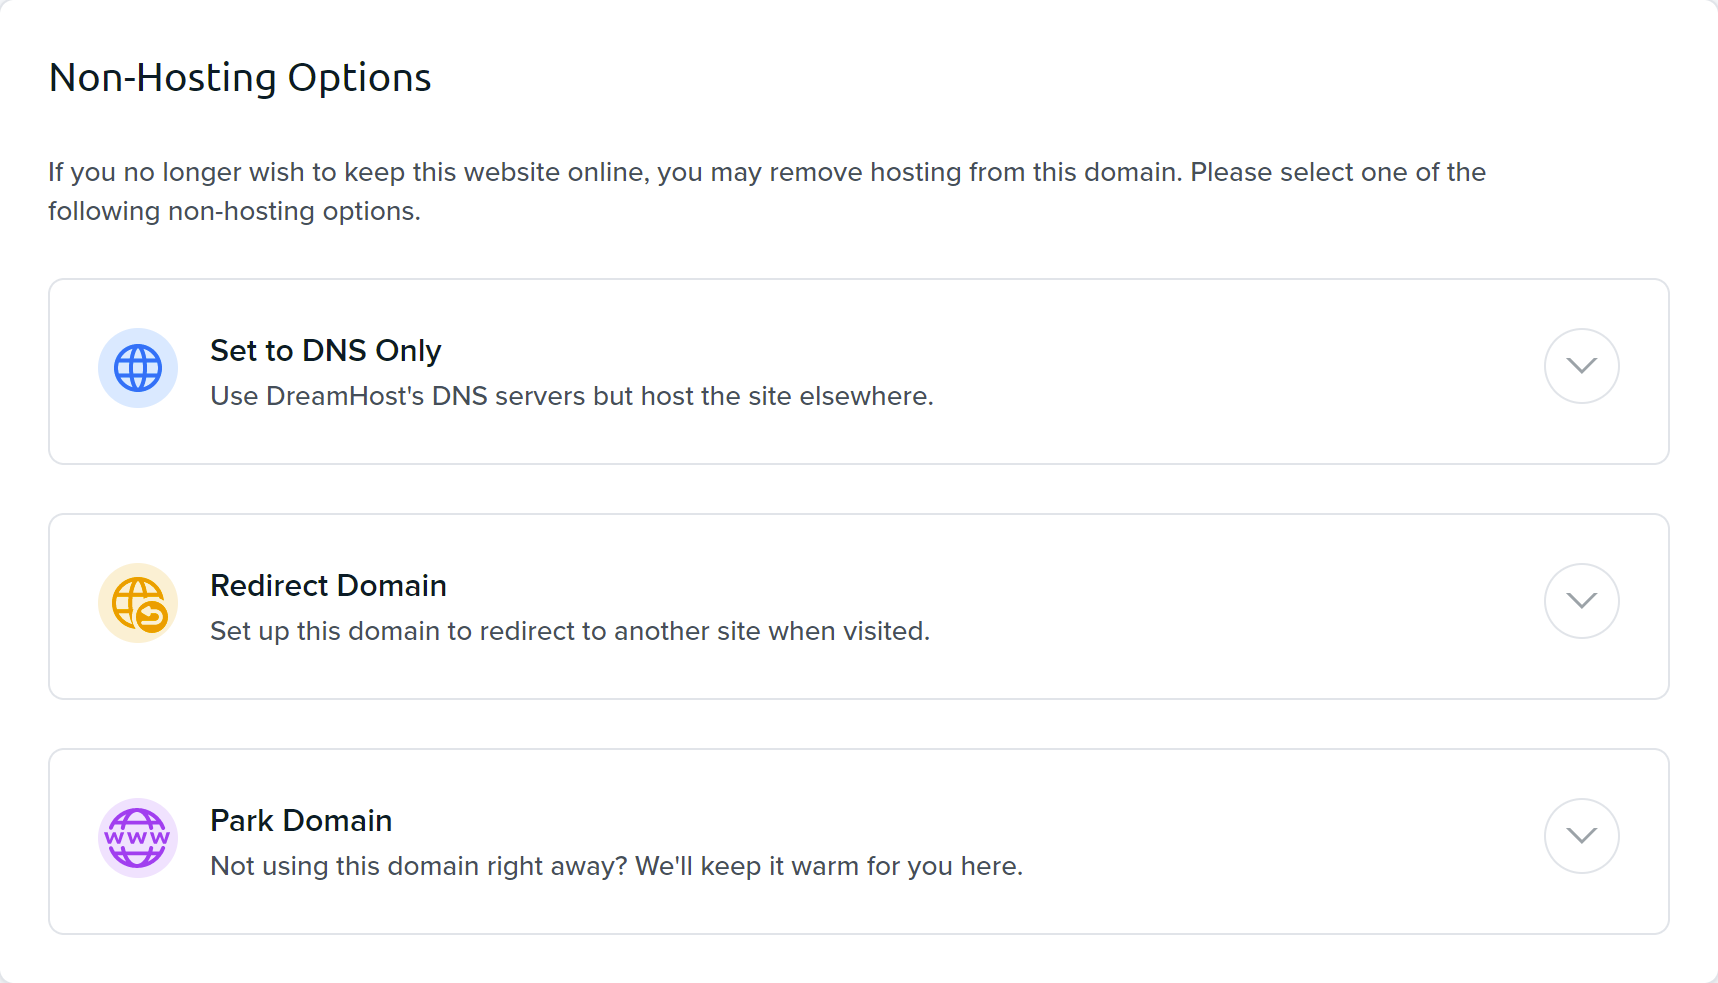Click 'Please select one of the' sentence
The width and height of the screenshot is (1718, 983).
pyautogui.click(x=1338, y=172)
